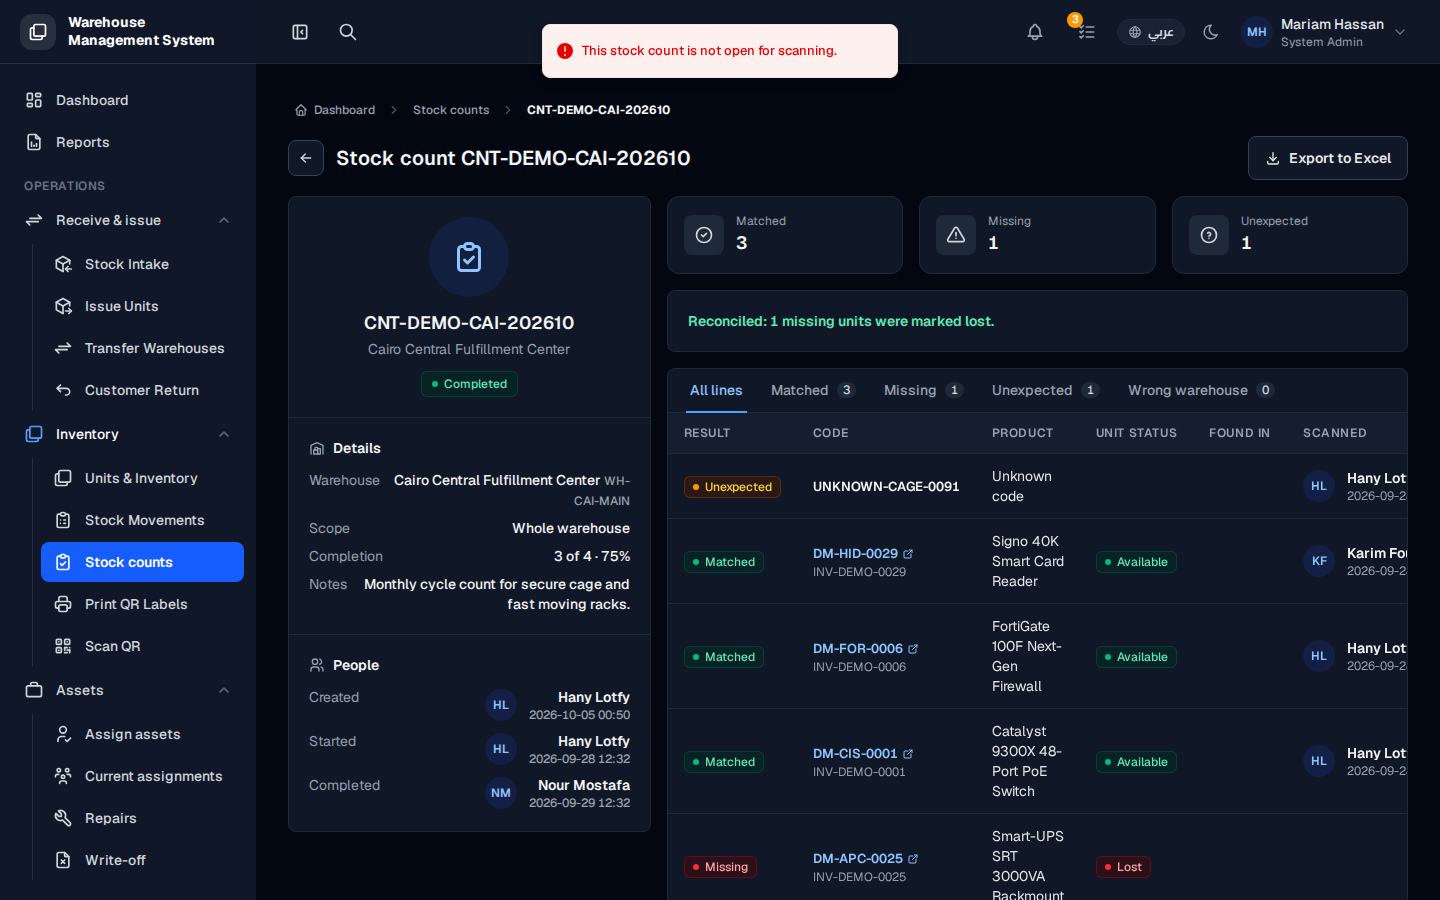The height and width of the screenshot is (900, 1440).
Task: Switch to the Wrong warehouse tab
Action: tap(1201, 390)
